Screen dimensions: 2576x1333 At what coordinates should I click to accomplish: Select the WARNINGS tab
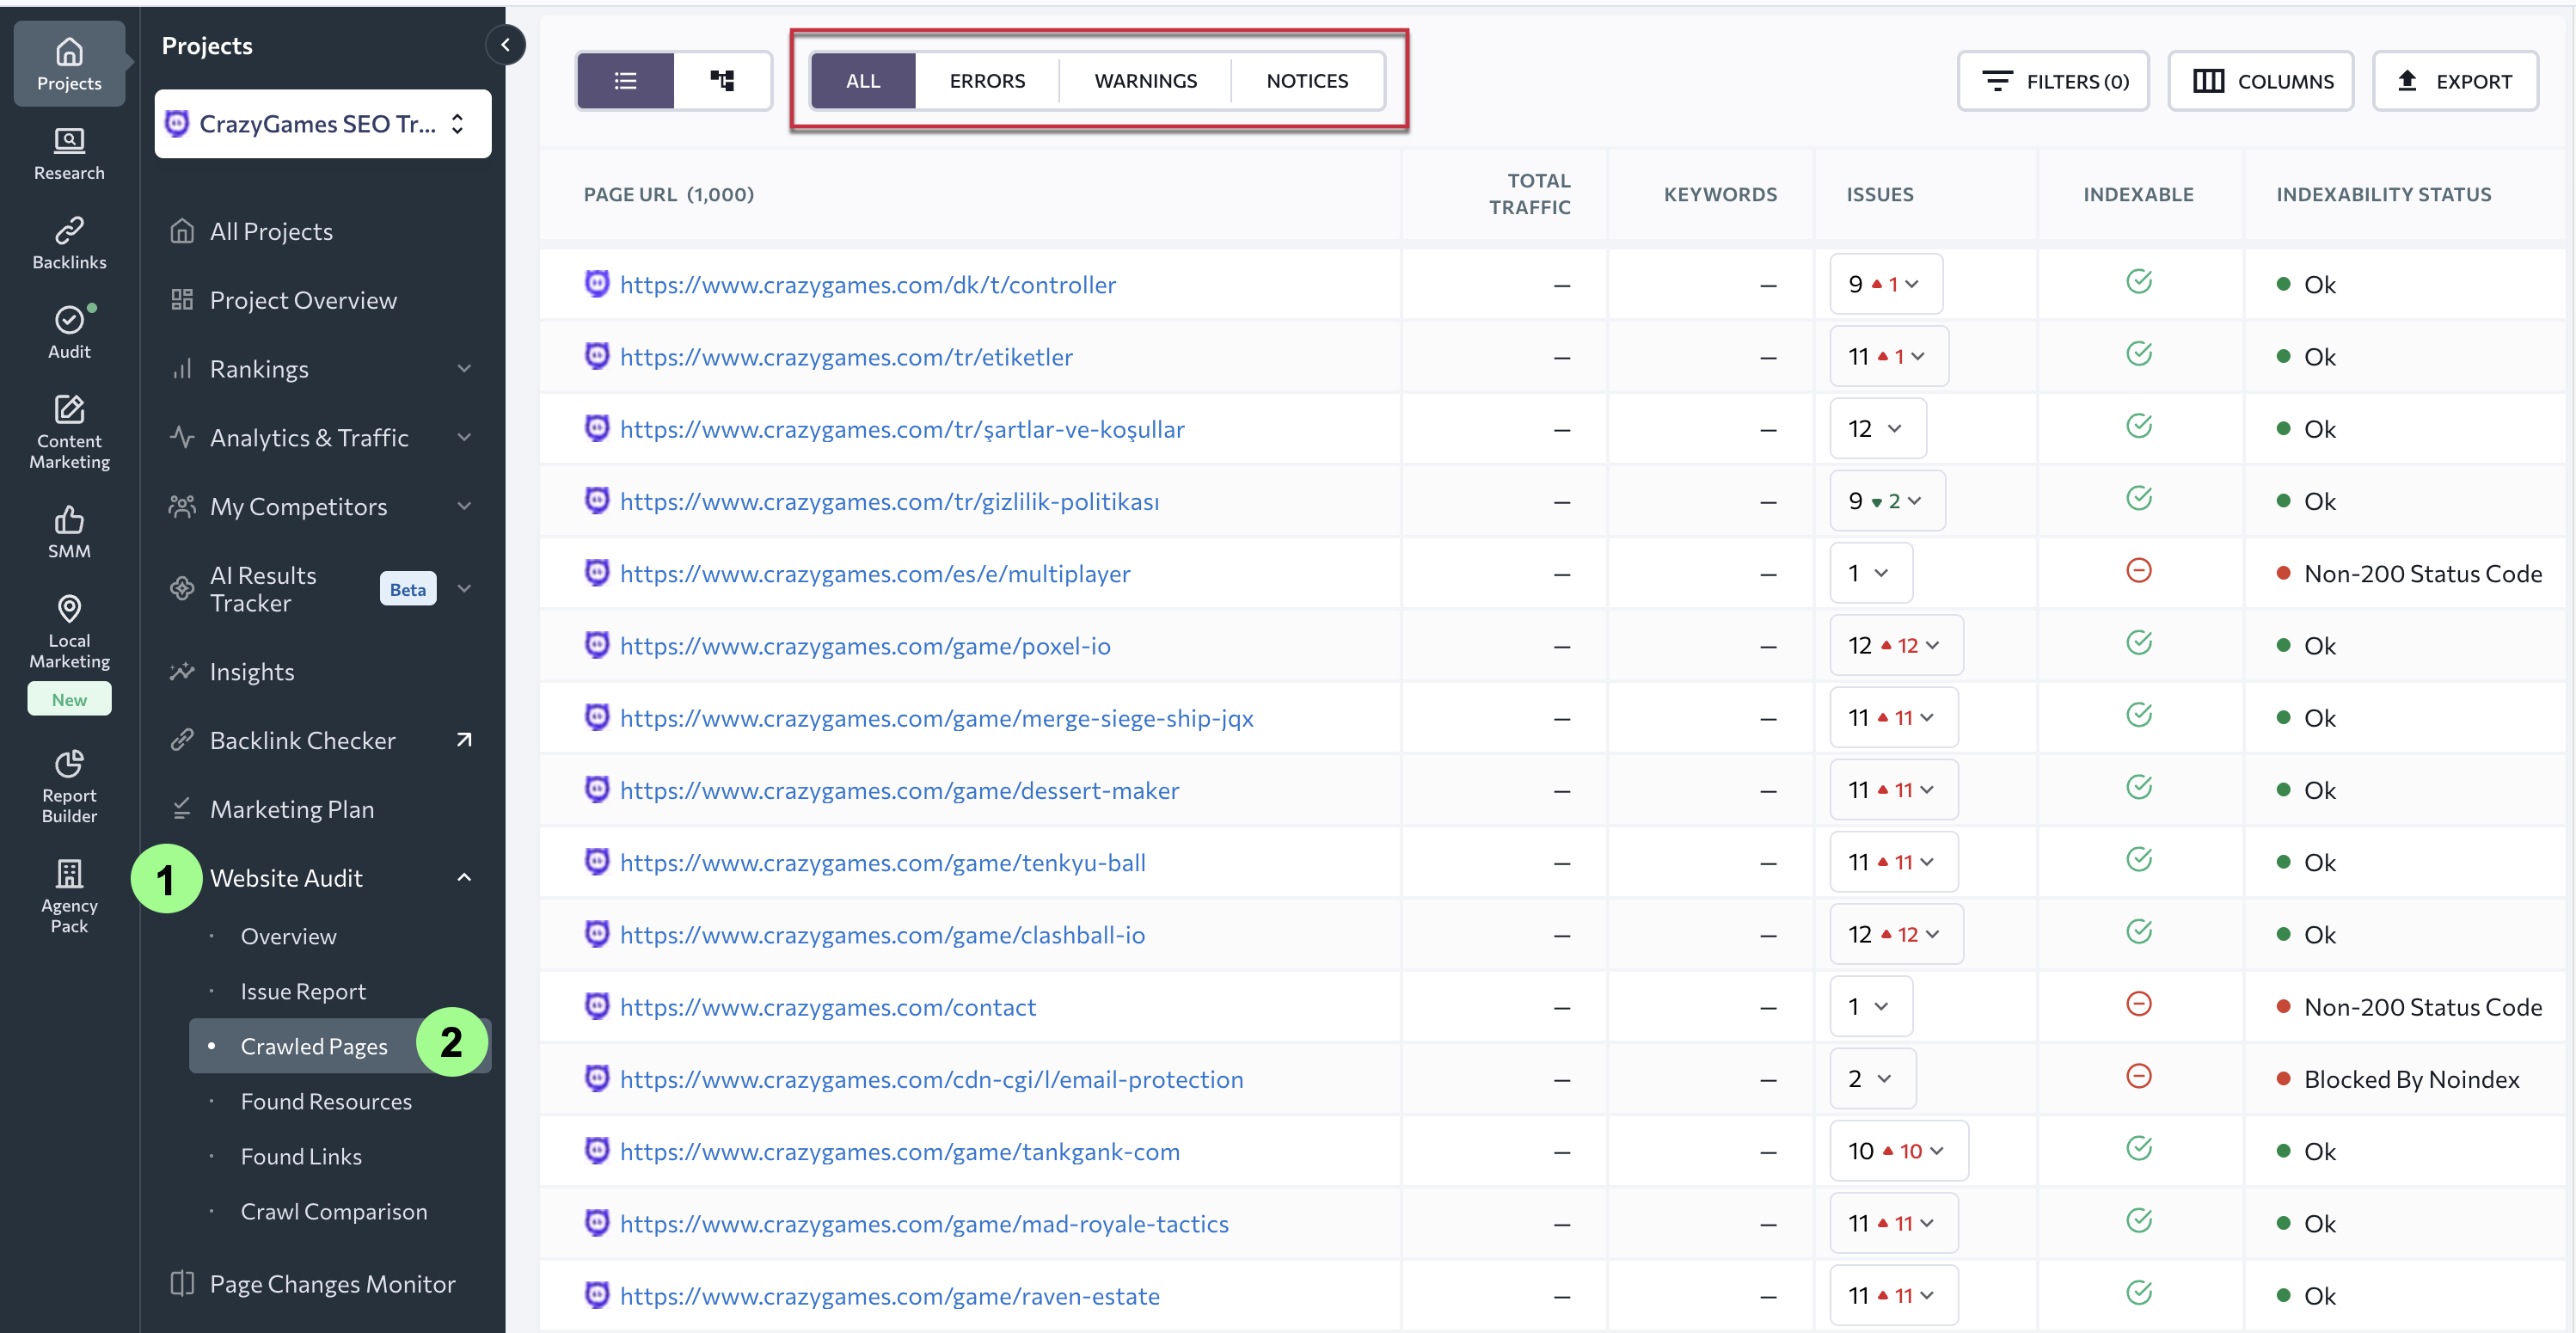pos(1145,81)
